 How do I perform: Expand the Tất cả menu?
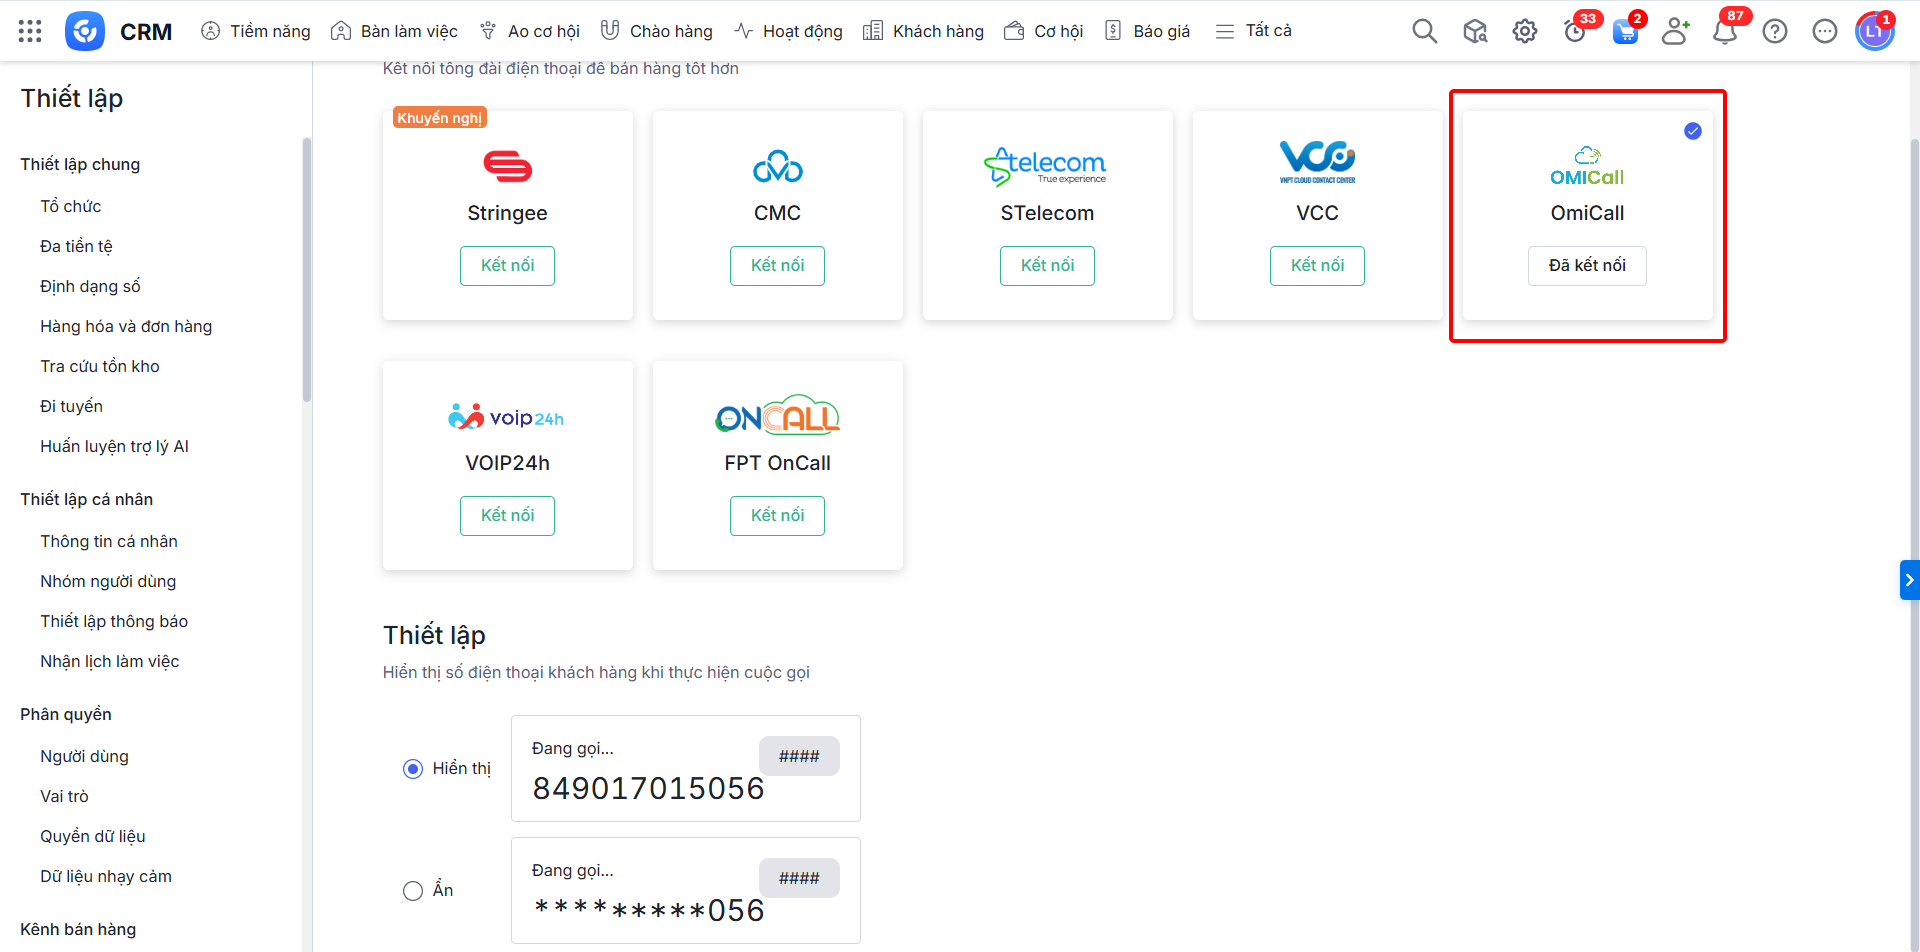click(1254, 31)
